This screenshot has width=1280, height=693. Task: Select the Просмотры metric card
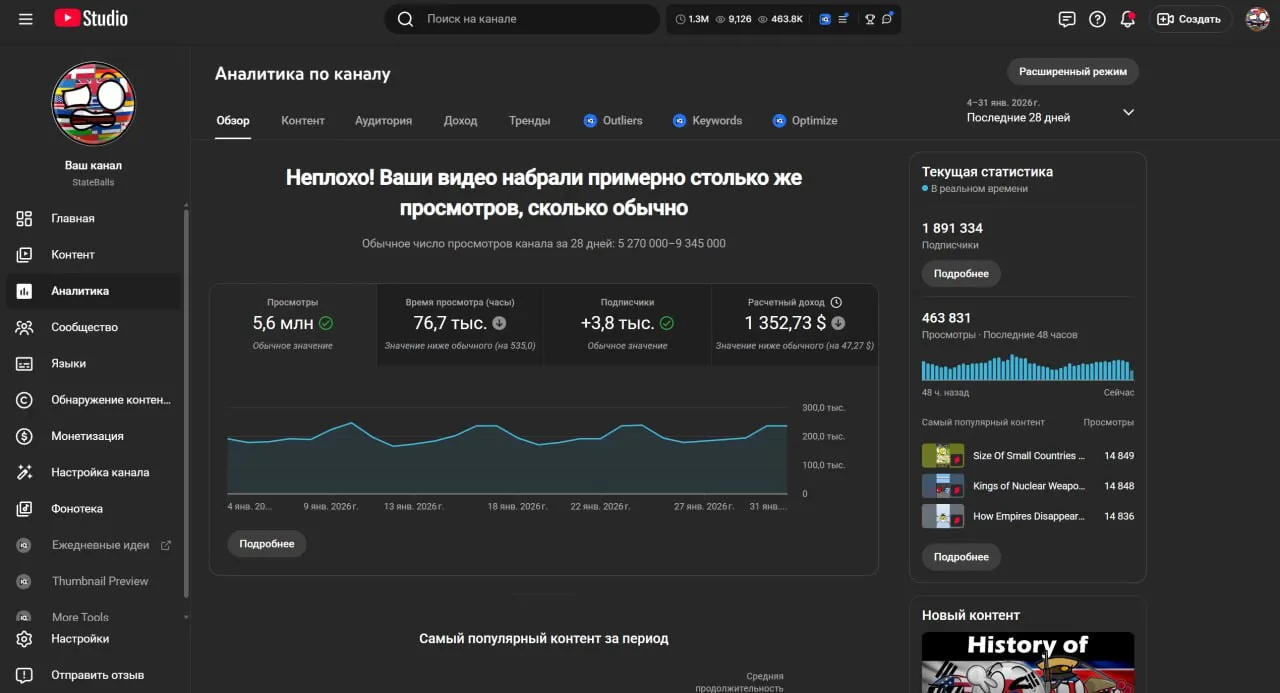293,325
